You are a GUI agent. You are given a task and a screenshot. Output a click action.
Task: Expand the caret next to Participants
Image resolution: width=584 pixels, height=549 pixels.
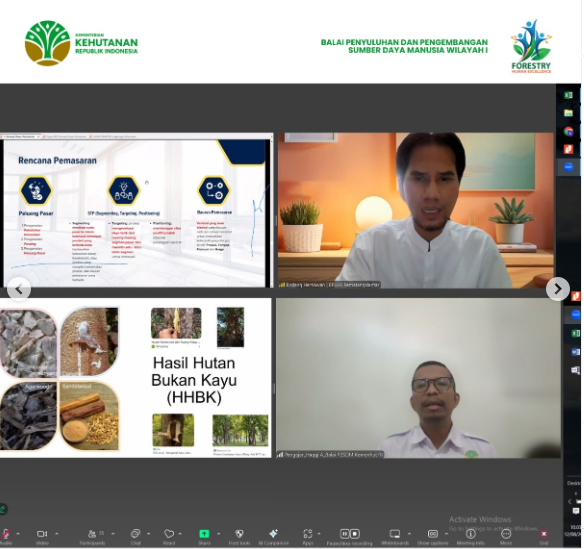(x=113, y=534)
